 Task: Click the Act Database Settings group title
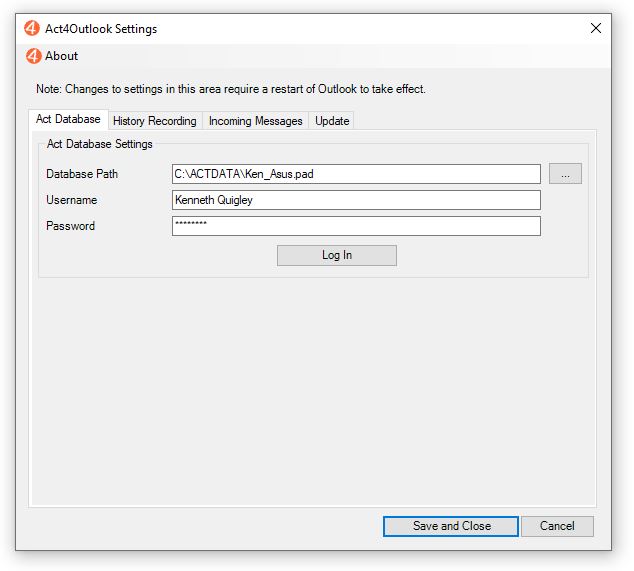[x=99, y=144]
